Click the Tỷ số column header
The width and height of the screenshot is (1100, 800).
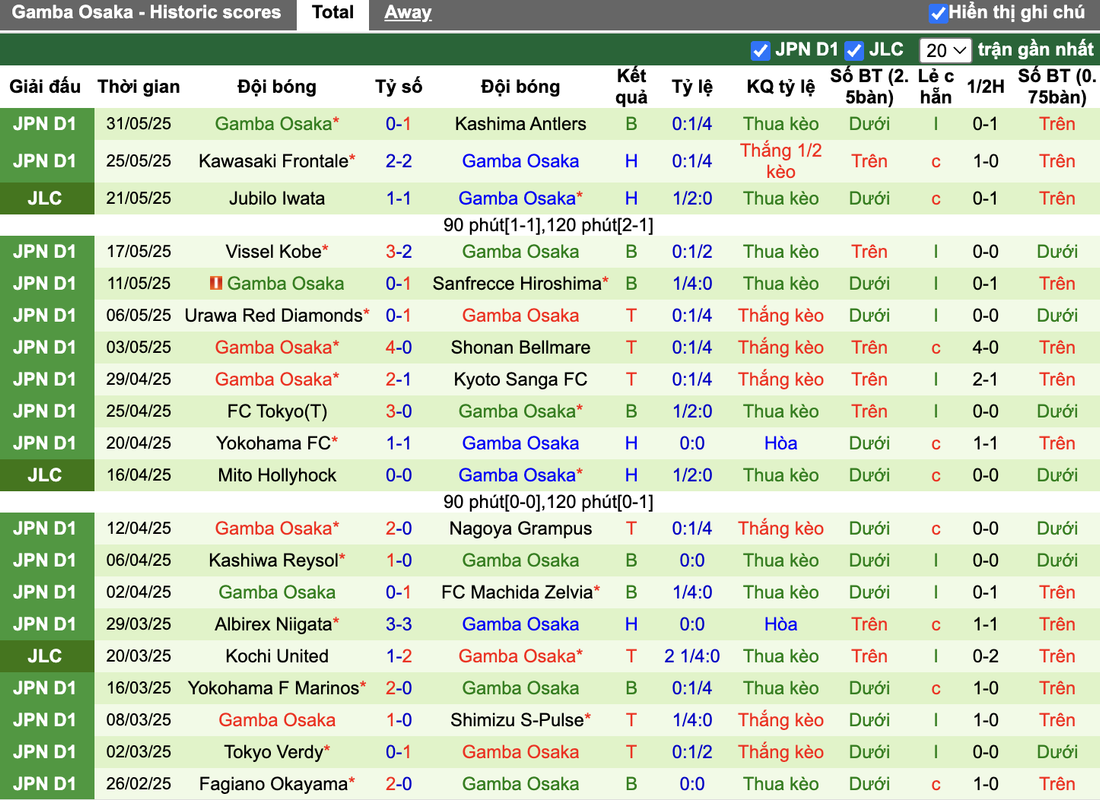(x=398, y=86)
